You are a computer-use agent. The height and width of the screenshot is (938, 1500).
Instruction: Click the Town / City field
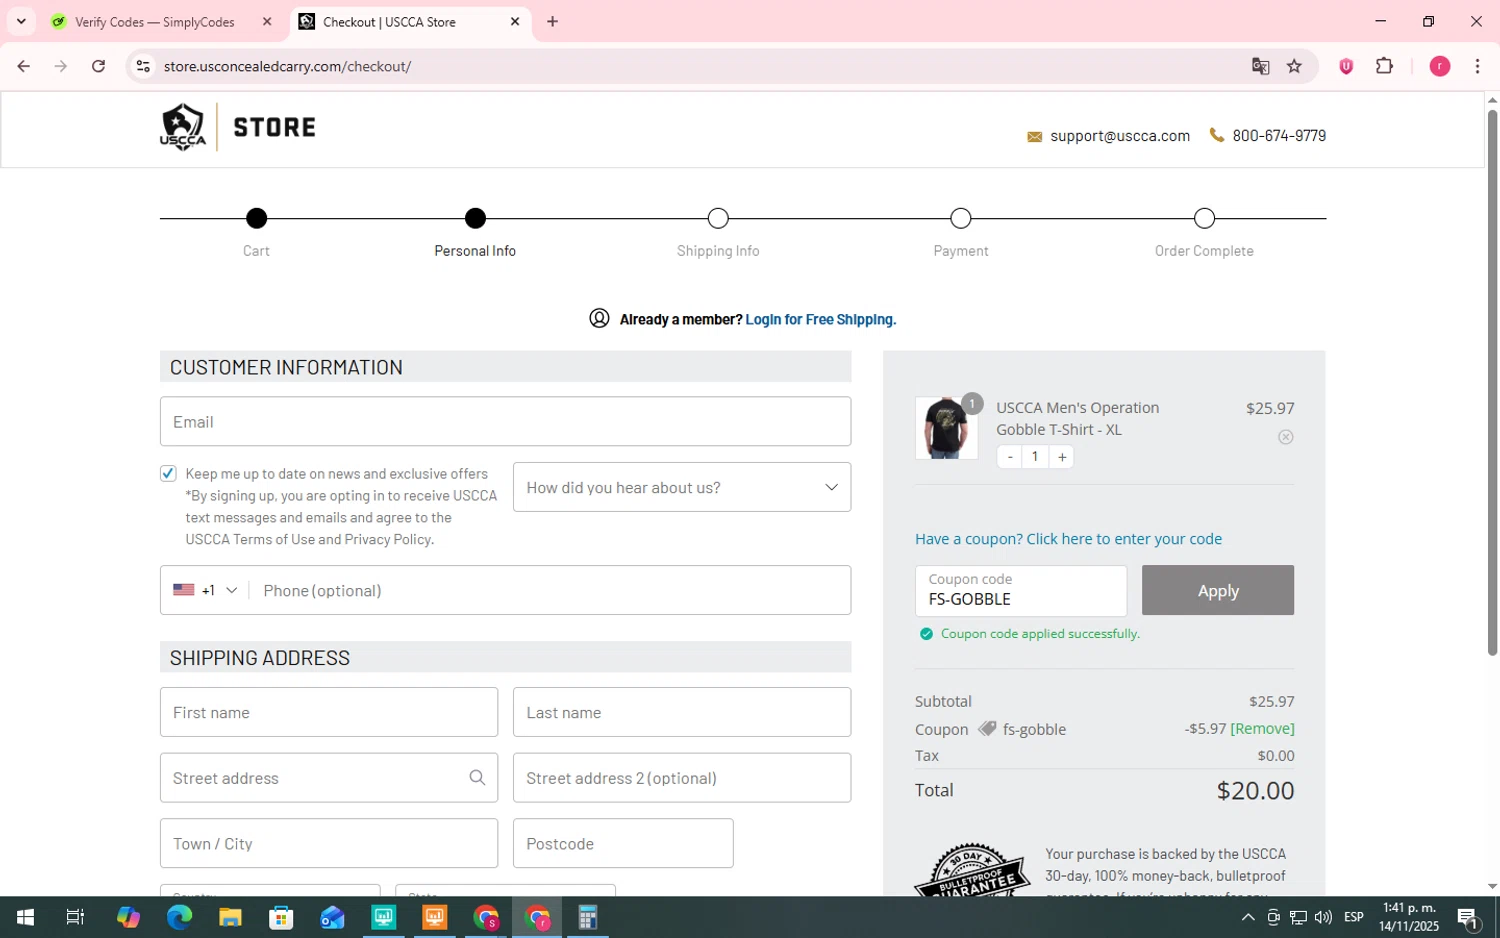[329, 843]
